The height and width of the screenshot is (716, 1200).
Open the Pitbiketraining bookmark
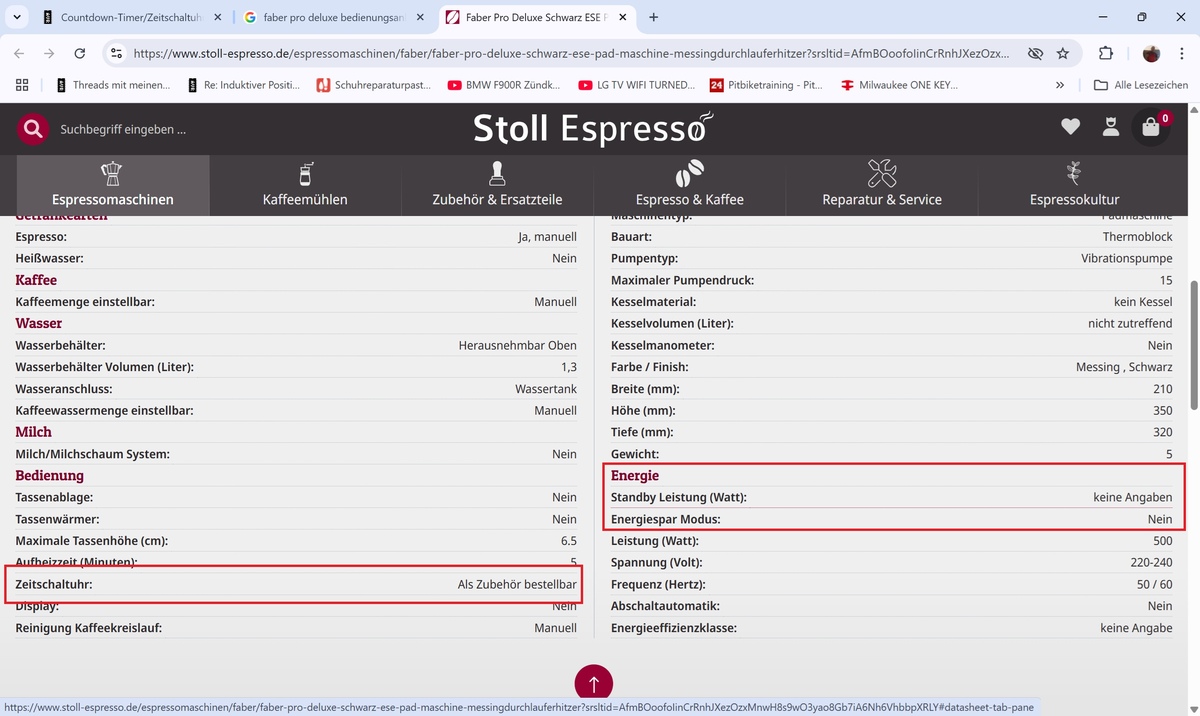coord(765,85)
